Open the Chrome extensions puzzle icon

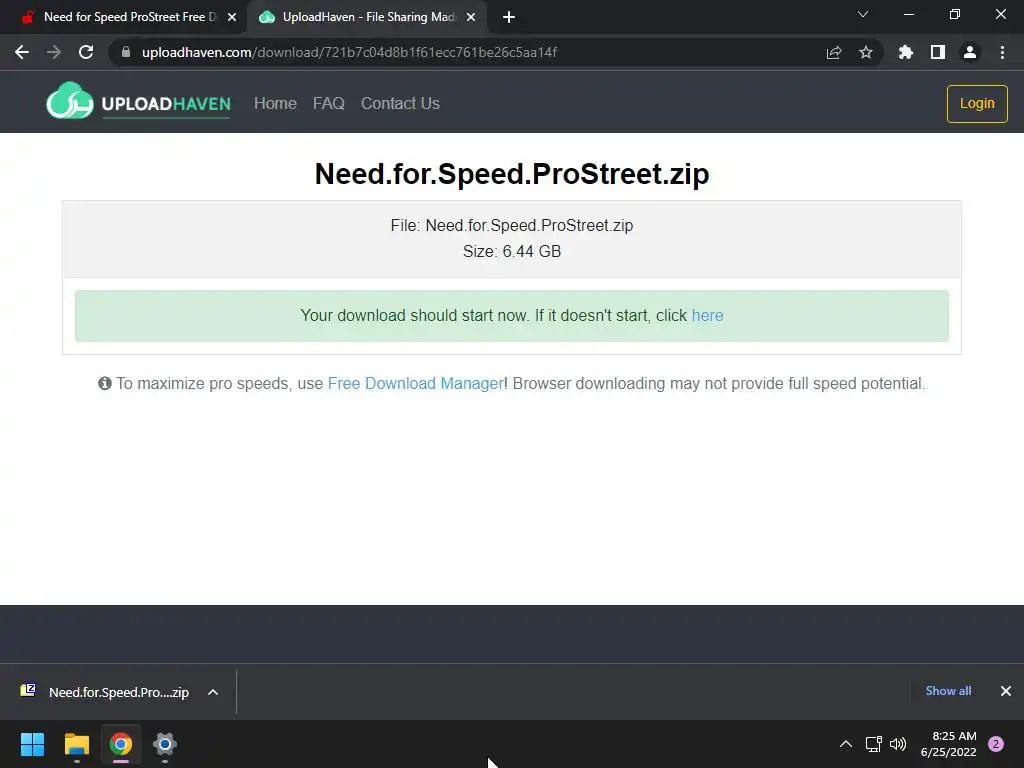[x=906, y=52]
